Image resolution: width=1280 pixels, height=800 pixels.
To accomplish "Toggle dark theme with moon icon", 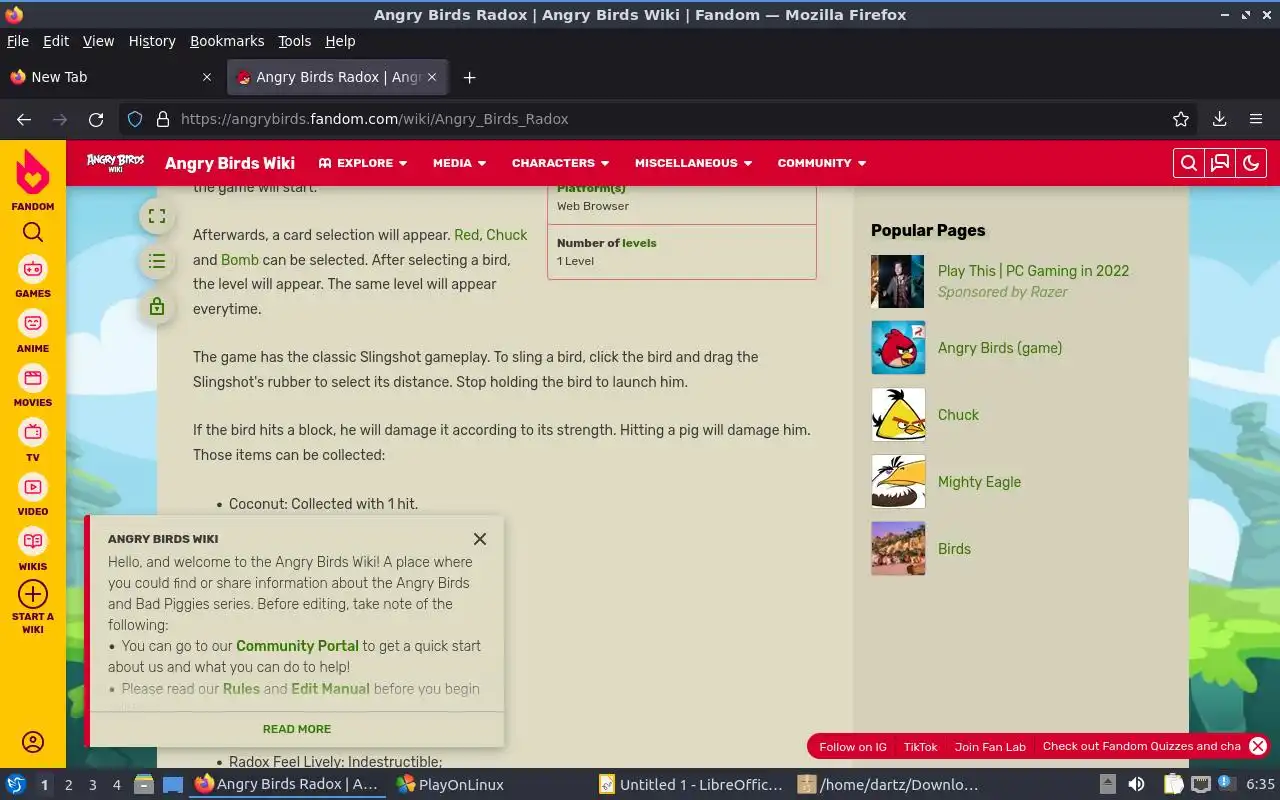I will pyautogui.click(x=1251, y=163).
